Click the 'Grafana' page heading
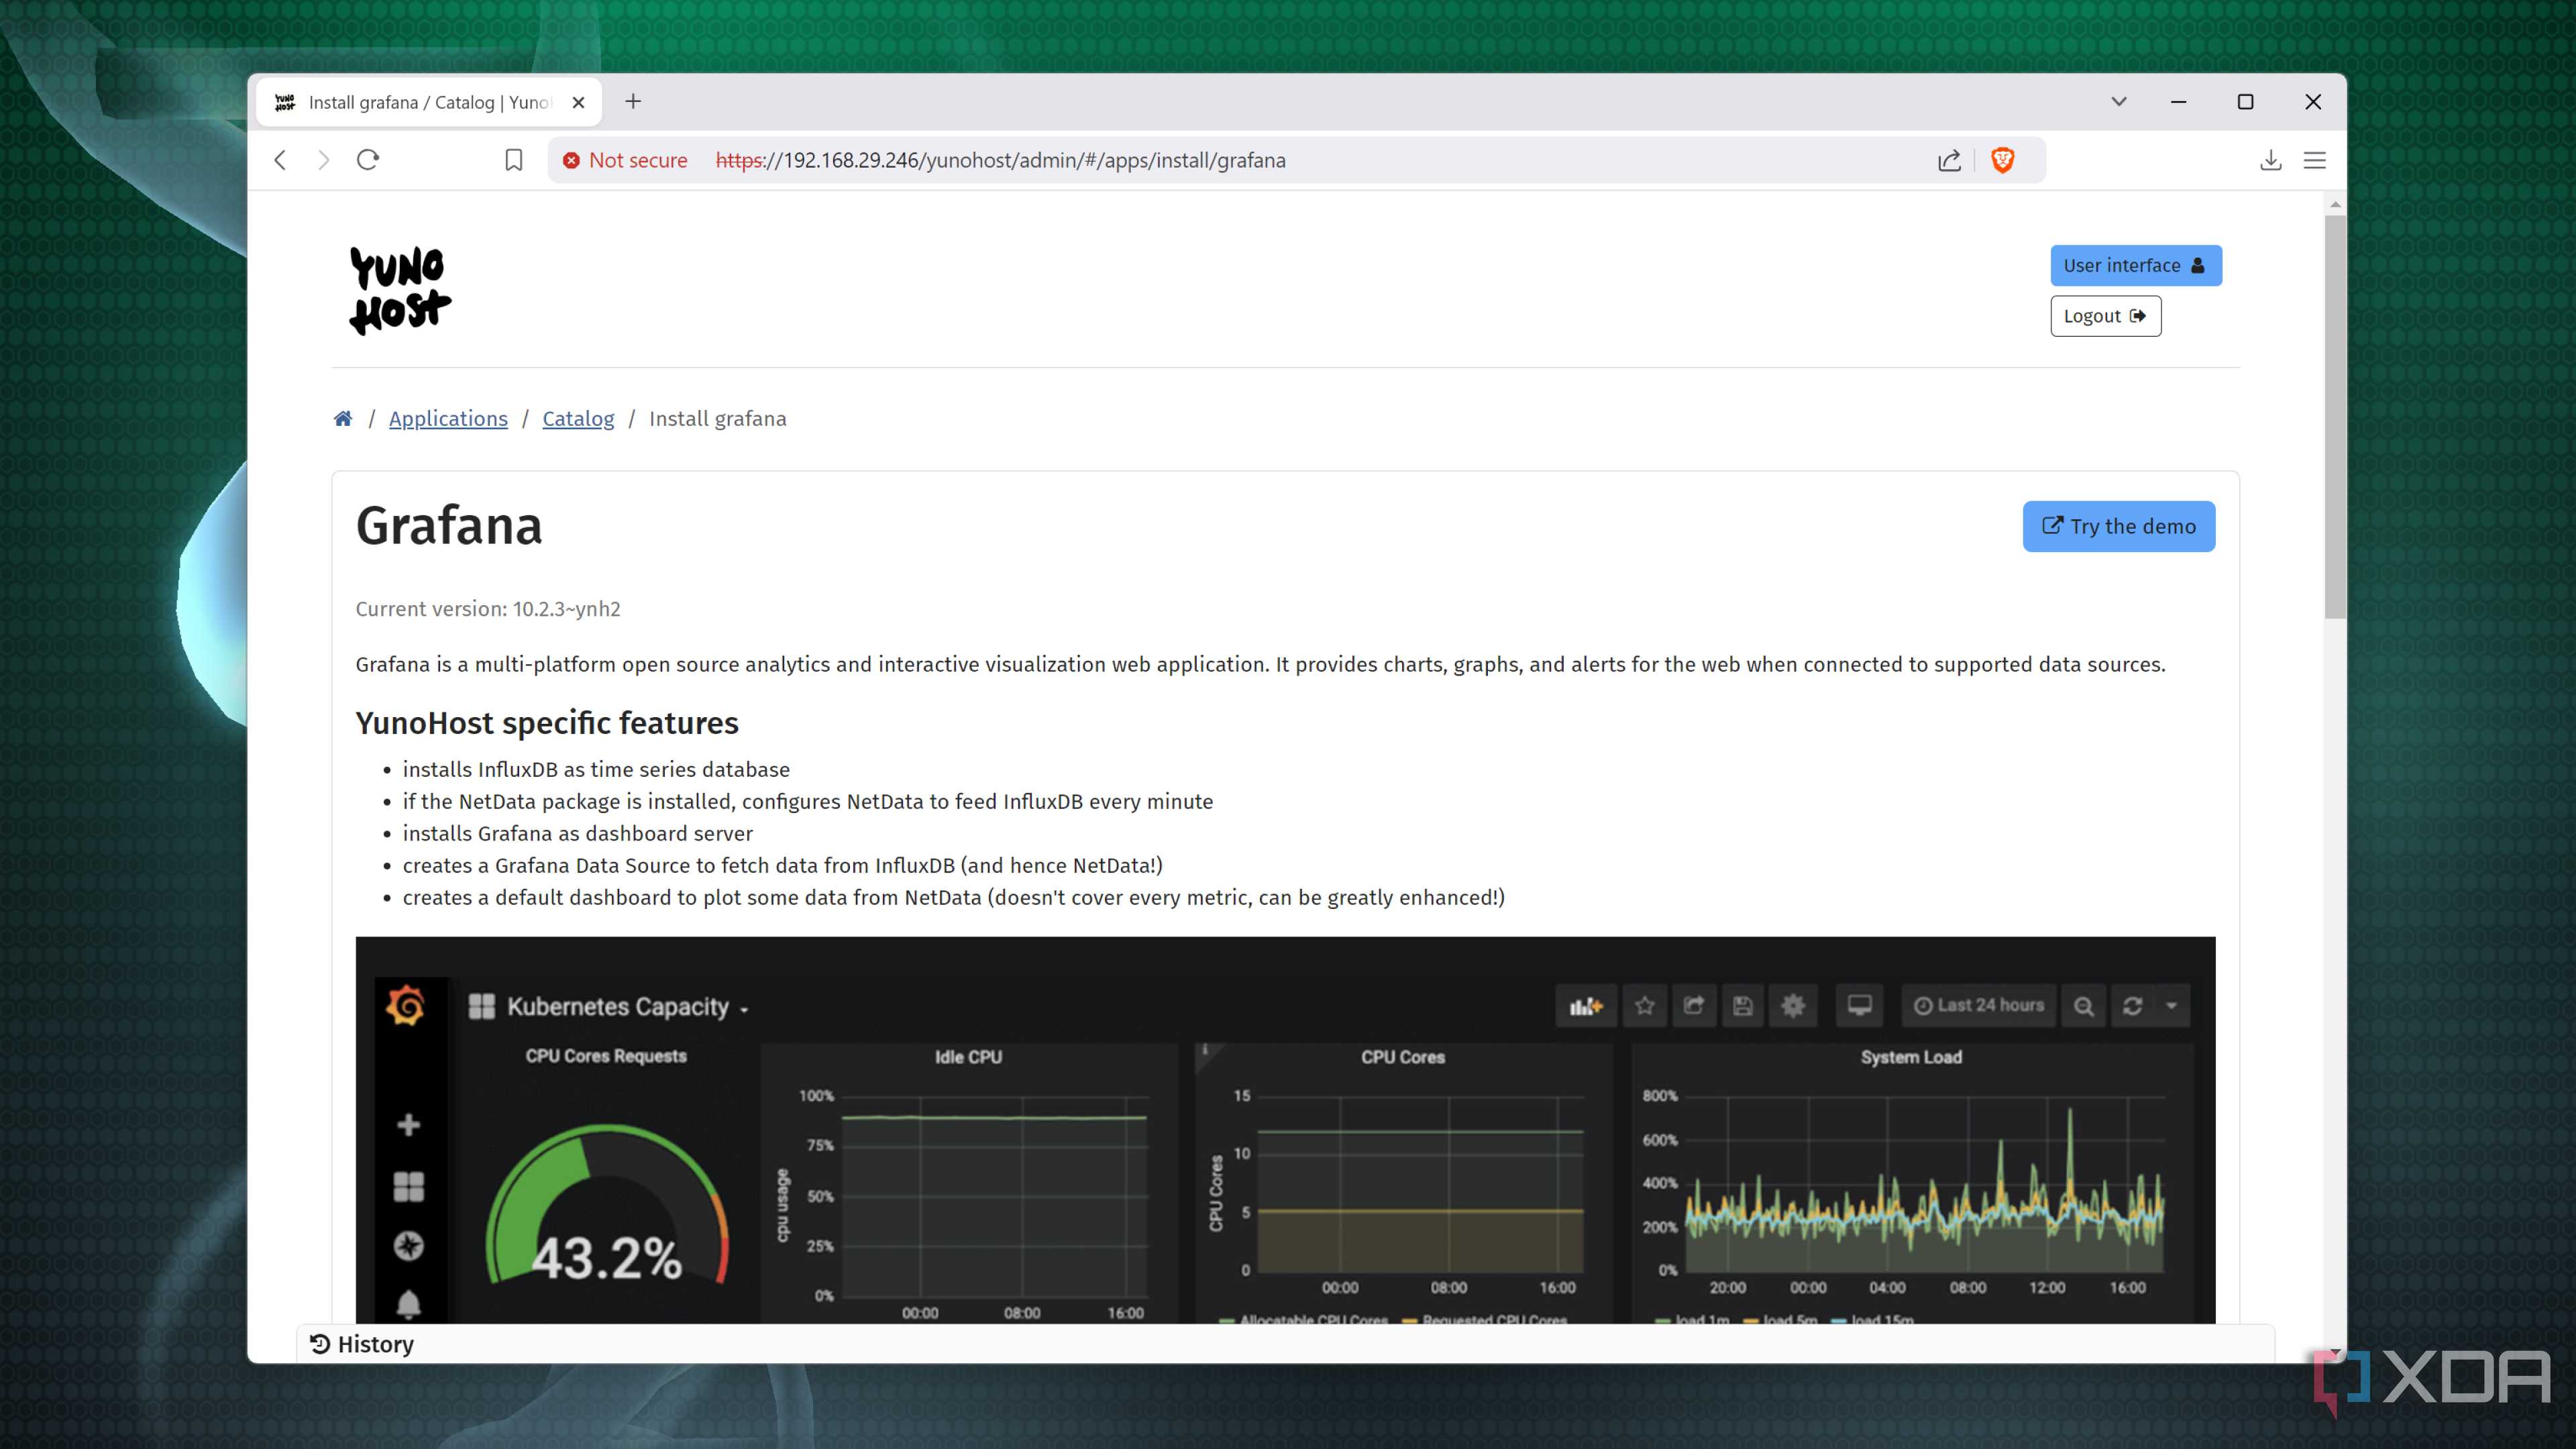The width and height of the screenshot is (2576, 1449). (x=449, y=525)
